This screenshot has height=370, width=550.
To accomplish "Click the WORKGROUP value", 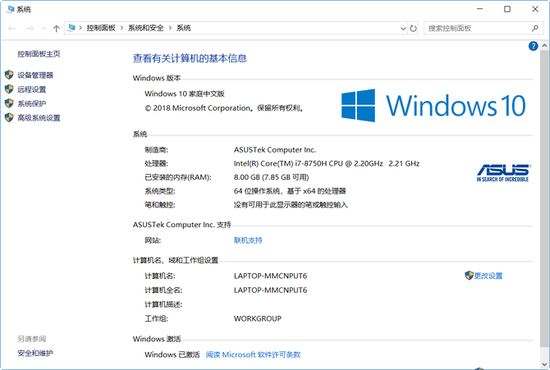I will click(257, 319).
